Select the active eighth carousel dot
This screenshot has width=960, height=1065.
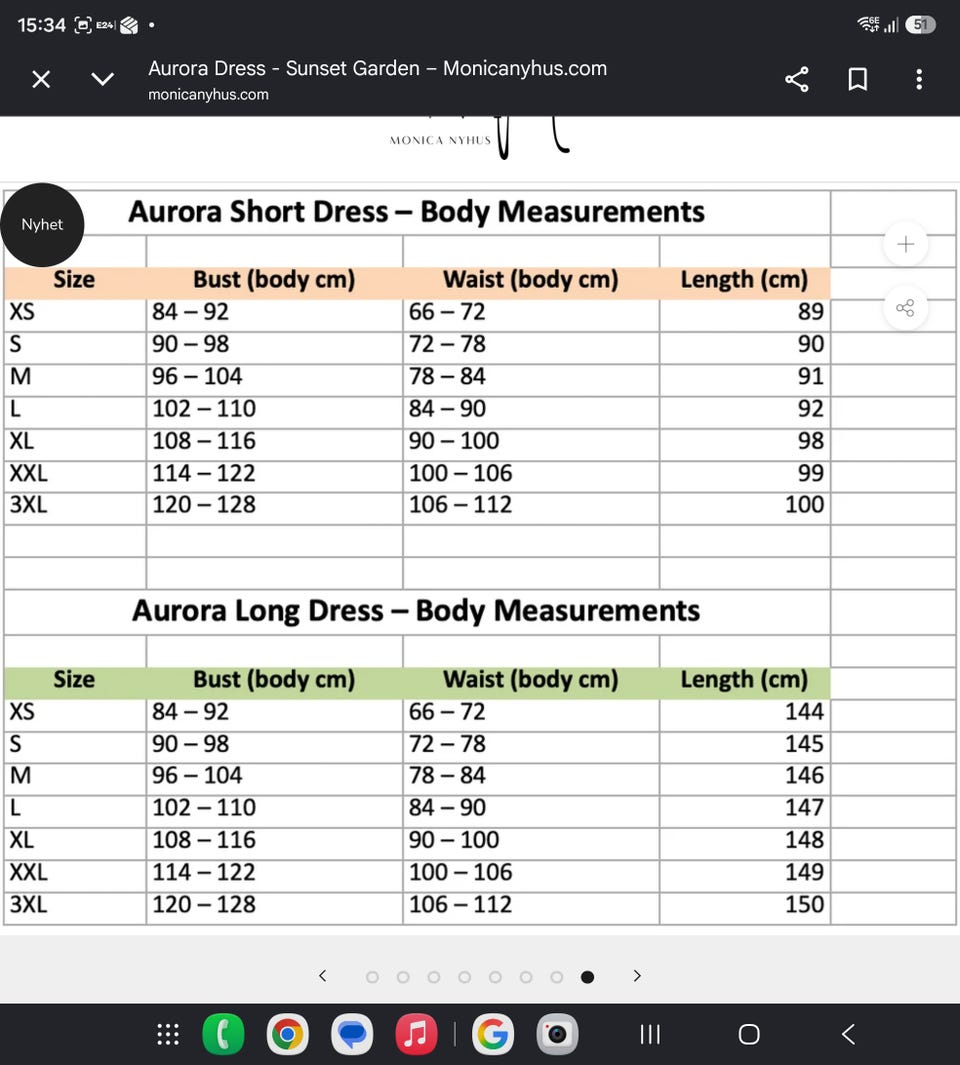click(588, 977)
